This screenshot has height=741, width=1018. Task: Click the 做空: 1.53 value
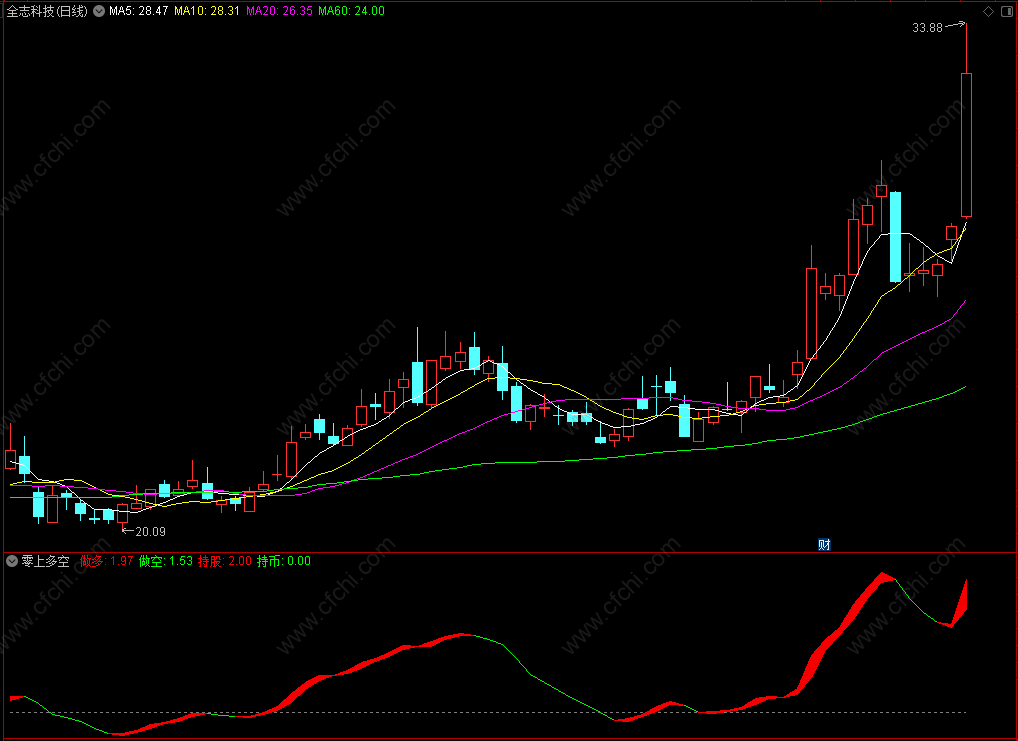pyautogui.click(x=166, y=561)
